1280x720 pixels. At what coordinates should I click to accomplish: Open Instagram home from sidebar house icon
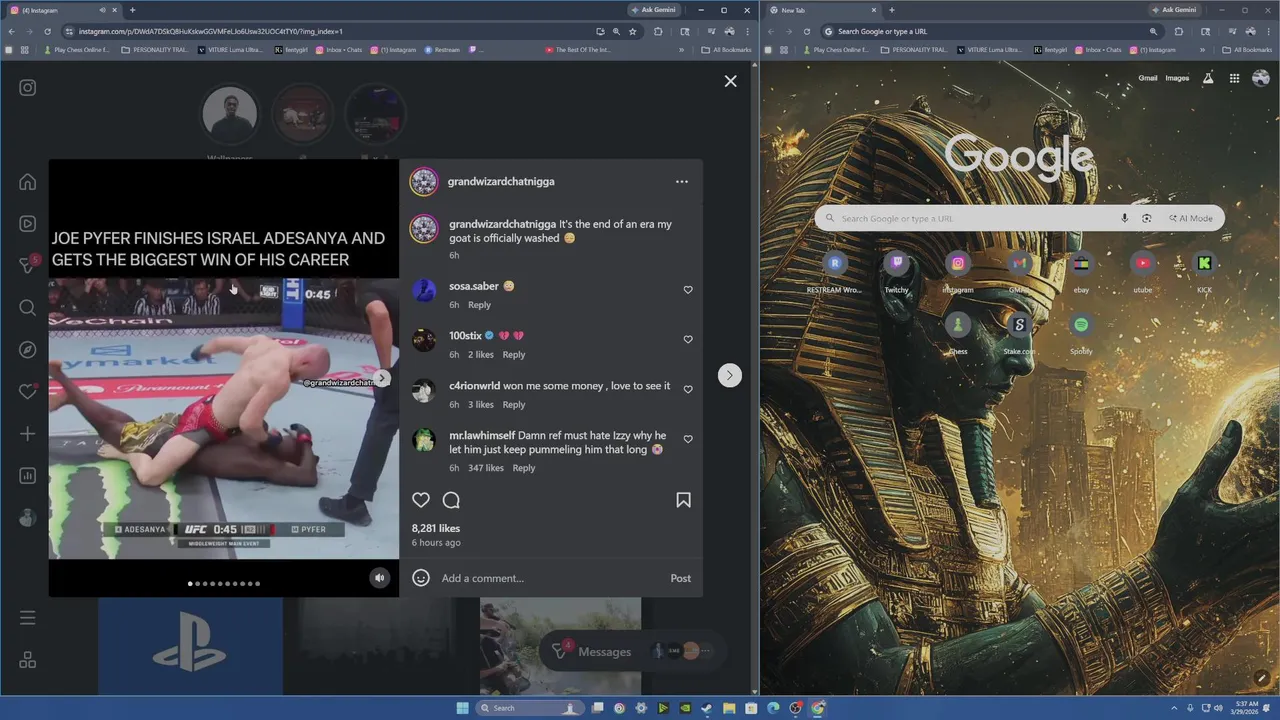point(28,182)
